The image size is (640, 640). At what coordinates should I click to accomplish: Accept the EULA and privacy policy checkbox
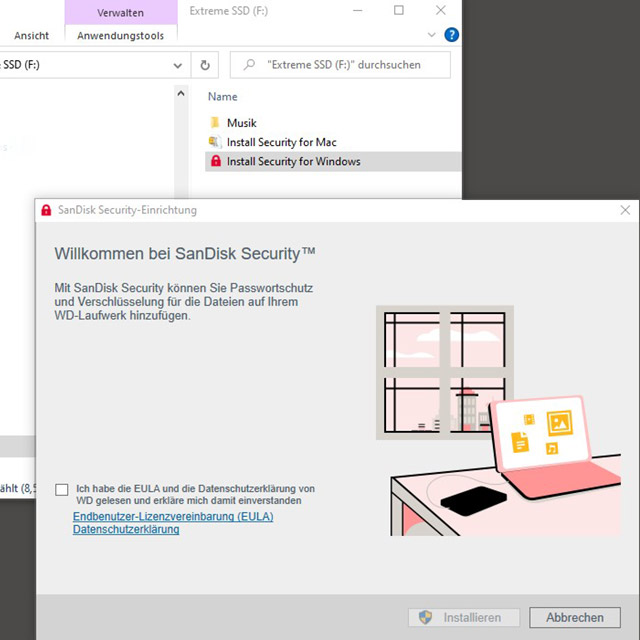[x=62, y=489]
